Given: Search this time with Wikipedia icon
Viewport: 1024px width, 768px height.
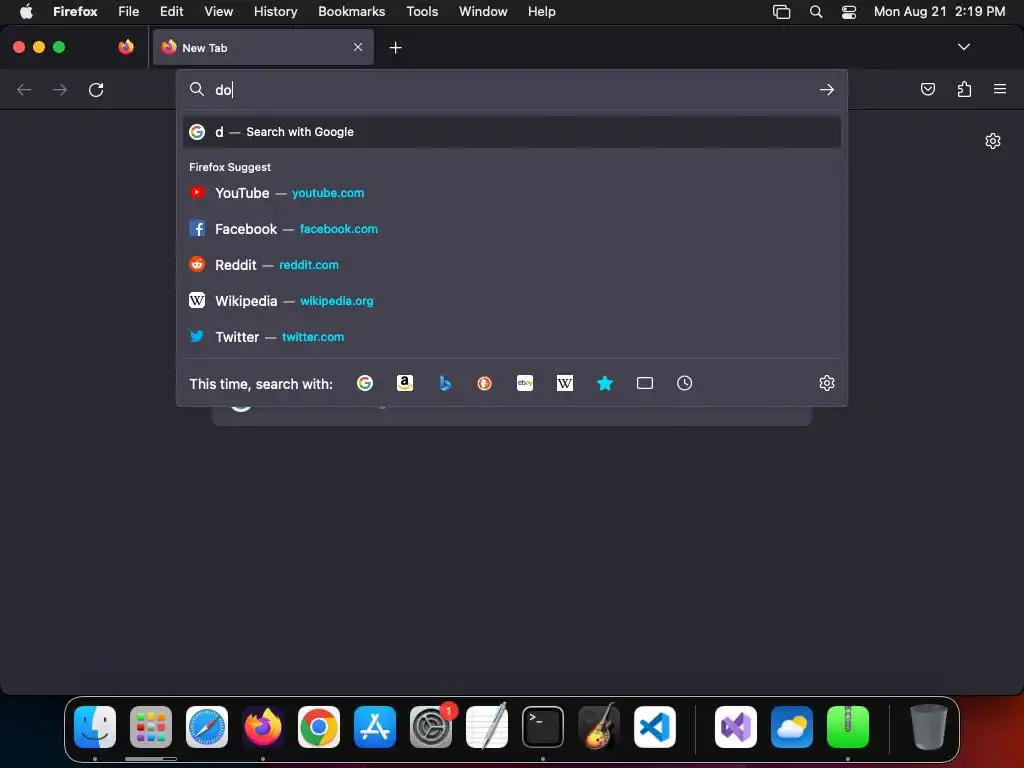Looking at the screenshot, I should [x=565, y=383].
